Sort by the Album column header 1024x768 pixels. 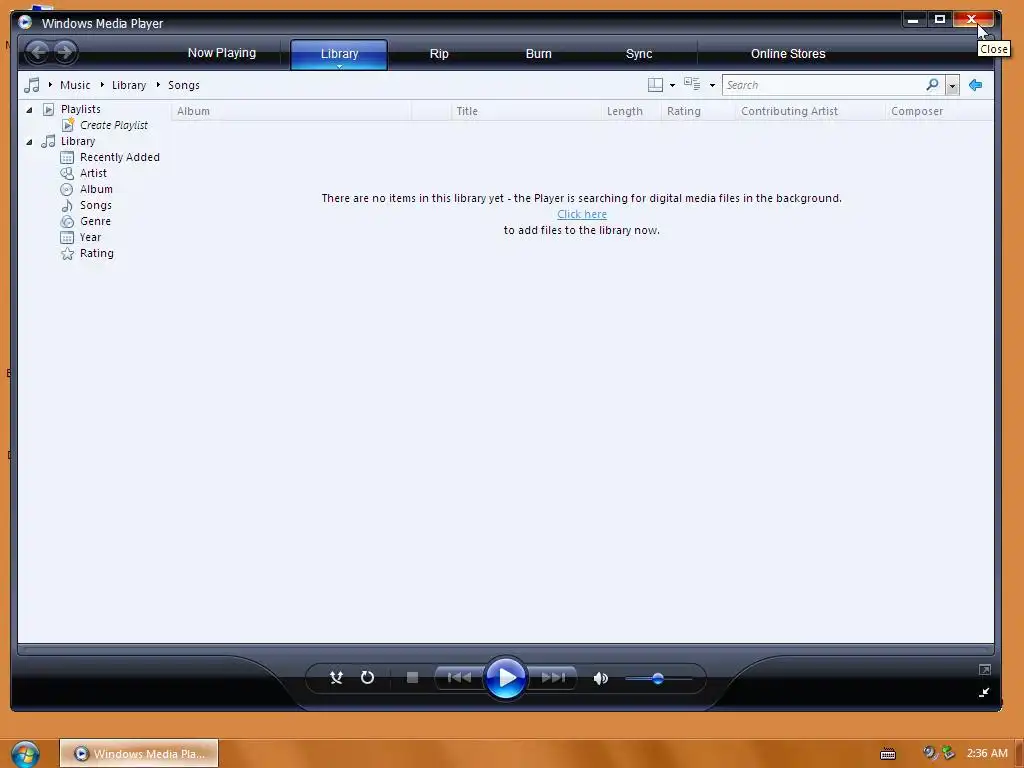[x=291, y=111]
